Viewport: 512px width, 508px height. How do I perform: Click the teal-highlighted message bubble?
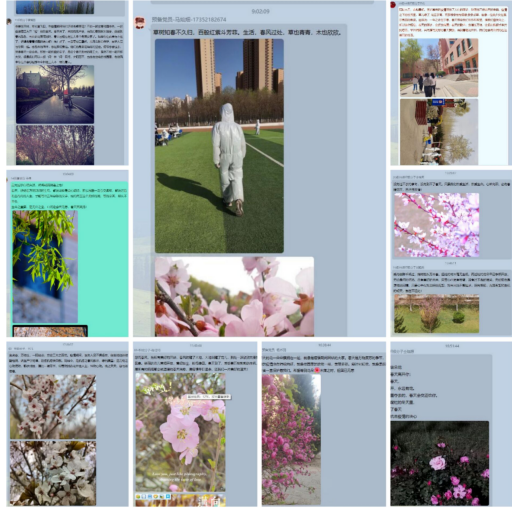[70, 259]
